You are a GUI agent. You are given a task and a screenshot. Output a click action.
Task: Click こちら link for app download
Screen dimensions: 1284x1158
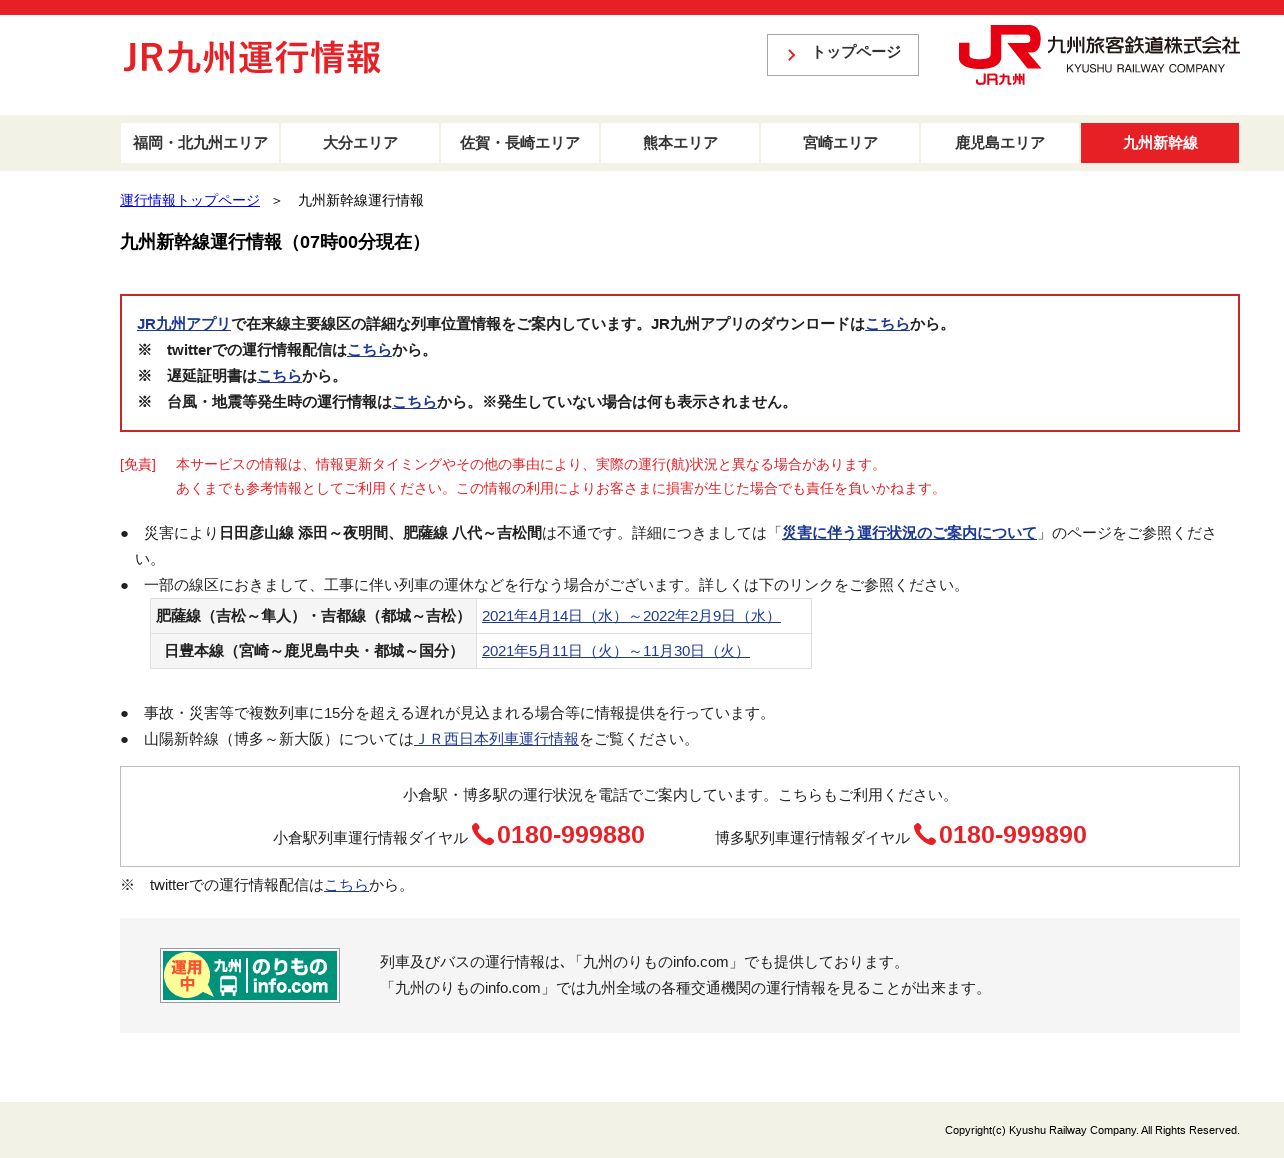tap(887, 324)
